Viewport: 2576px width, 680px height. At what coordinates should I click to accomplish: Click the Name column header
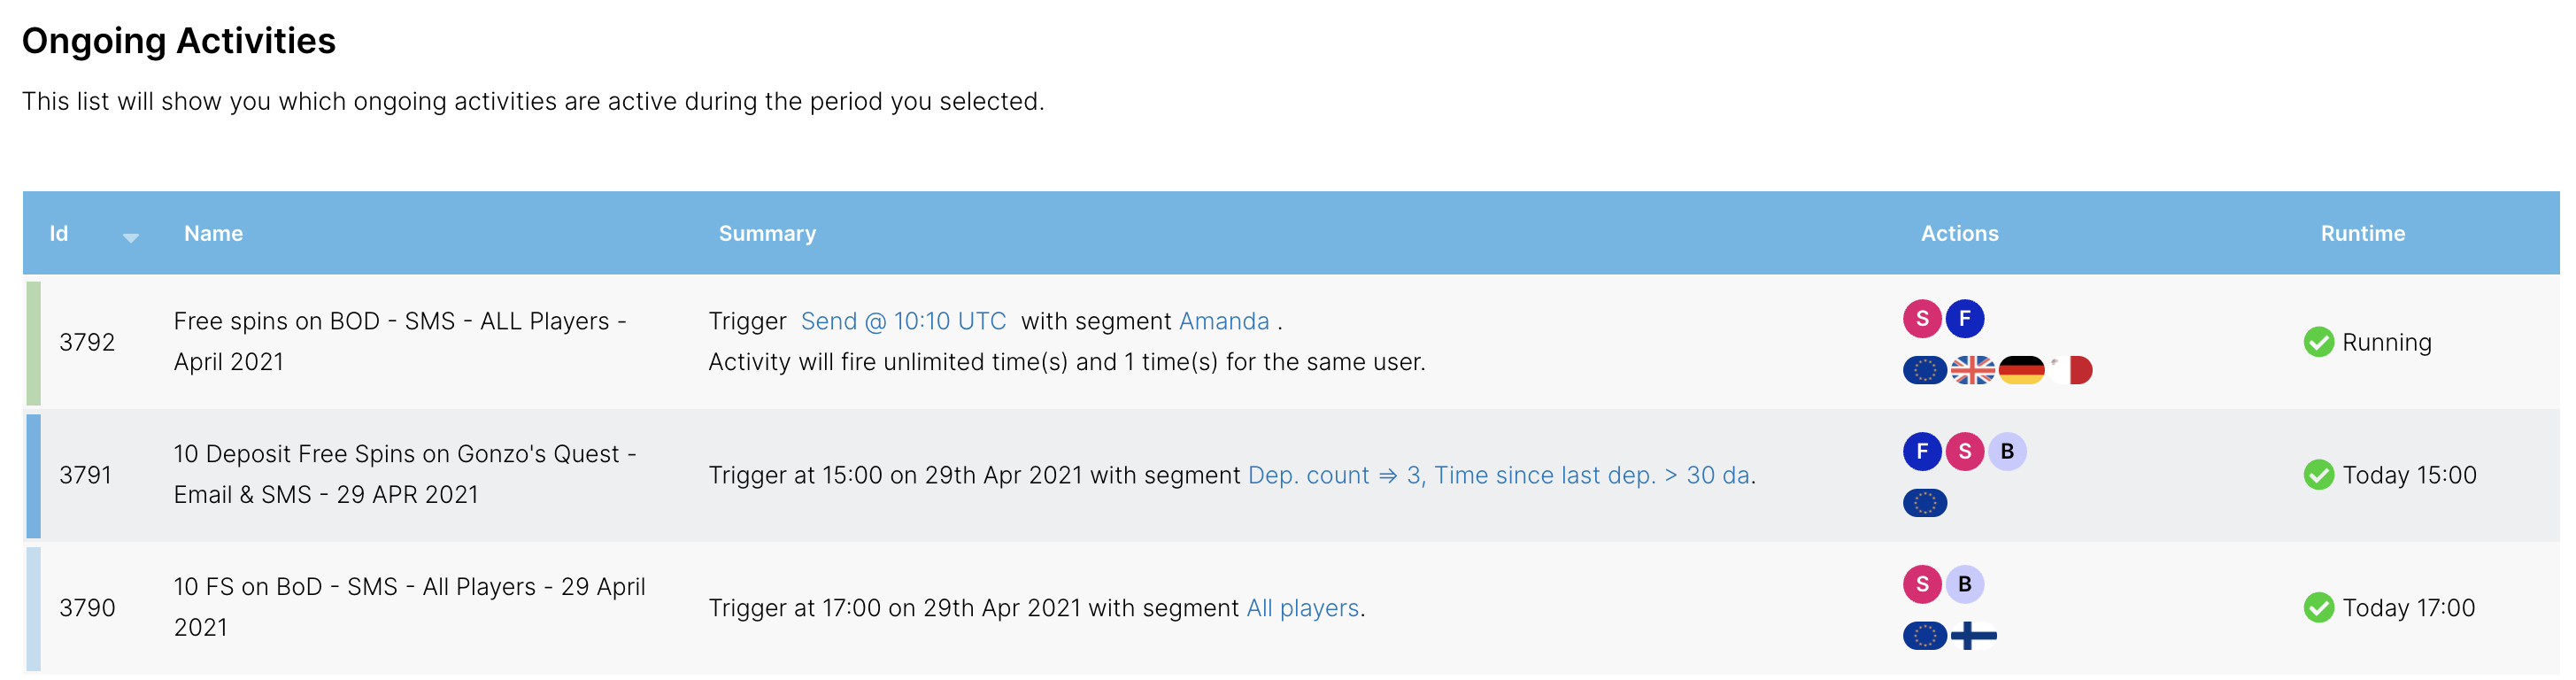(213, 233)
